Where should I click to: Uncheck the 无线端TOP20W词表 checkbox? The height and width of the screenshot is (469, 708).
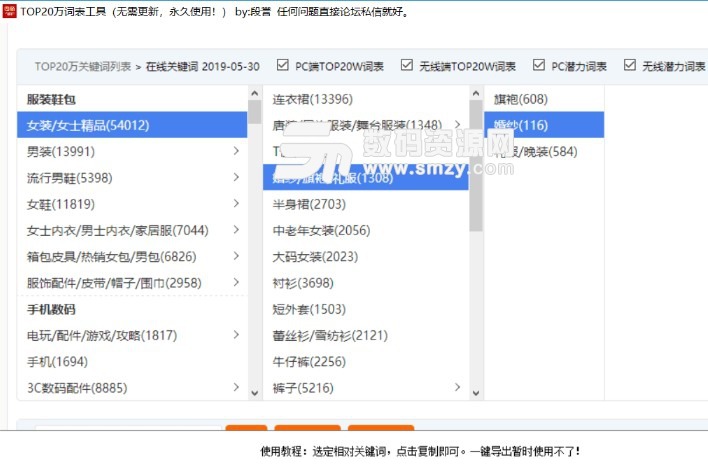[x=407, y=65]
